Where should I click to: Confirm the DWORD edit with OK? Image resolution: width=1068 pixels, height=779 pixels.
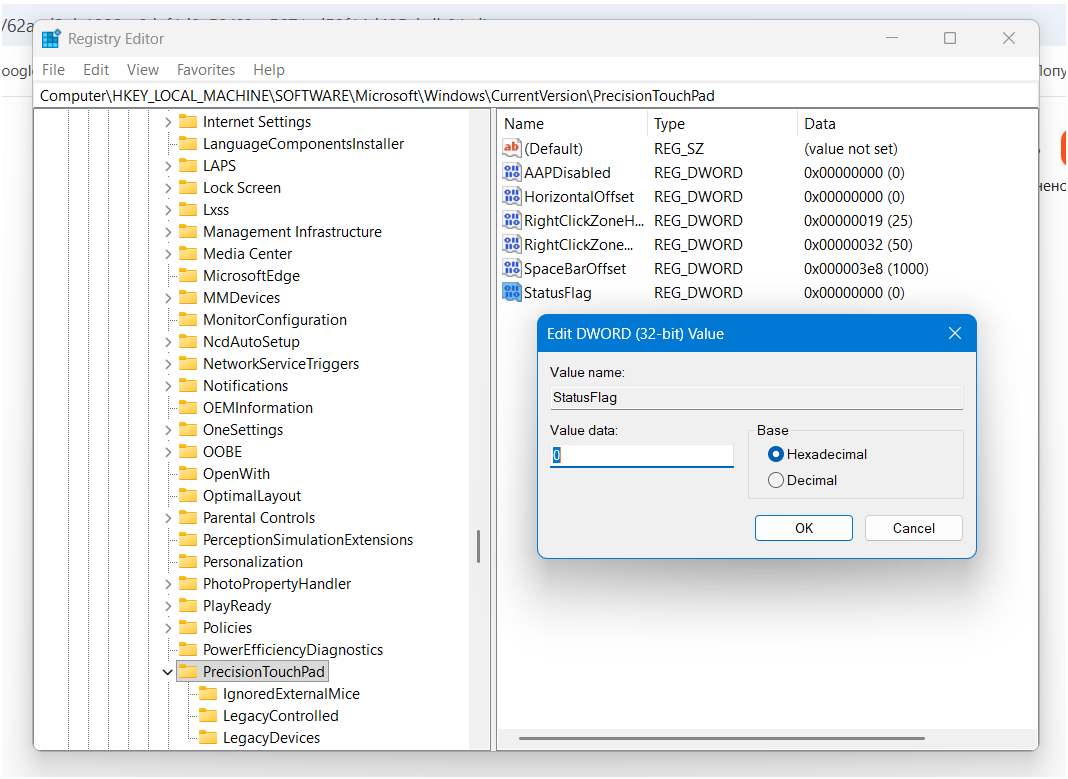(804, 528)
